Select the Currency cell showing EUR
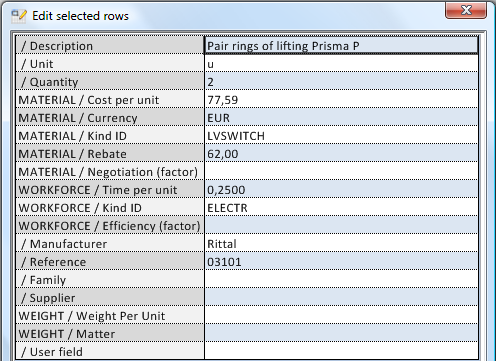The height and width of the screenshot is (361, 496). coord(341,117)
